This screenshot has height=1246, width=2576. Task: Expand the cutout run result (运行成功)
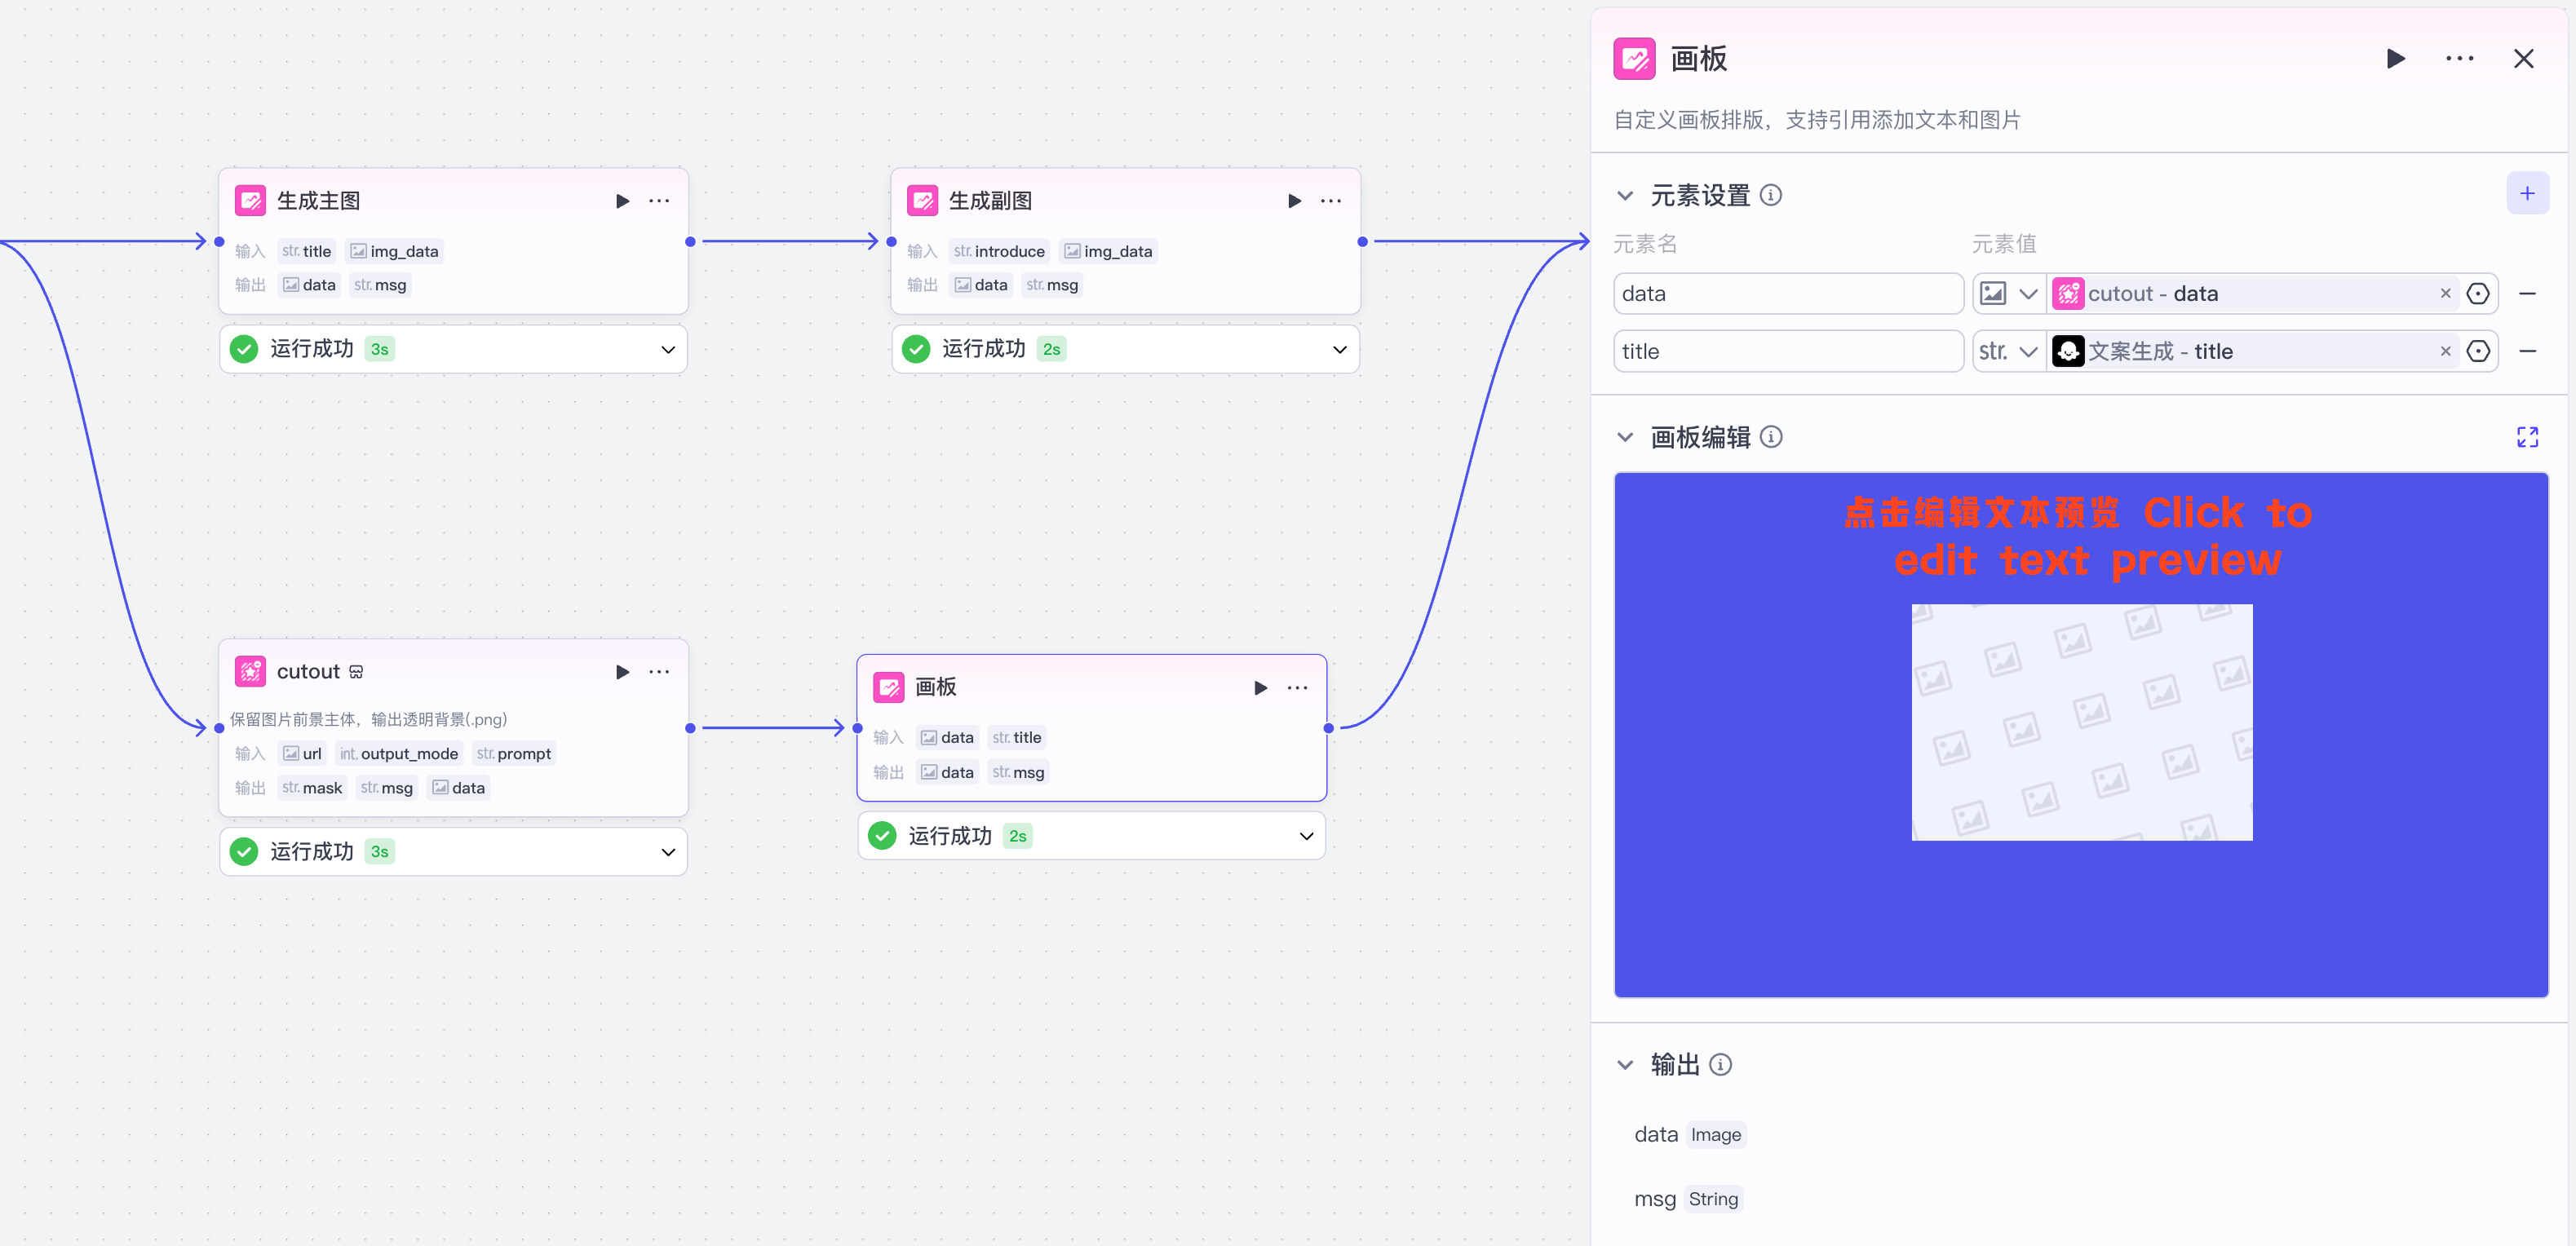[668, 852]
